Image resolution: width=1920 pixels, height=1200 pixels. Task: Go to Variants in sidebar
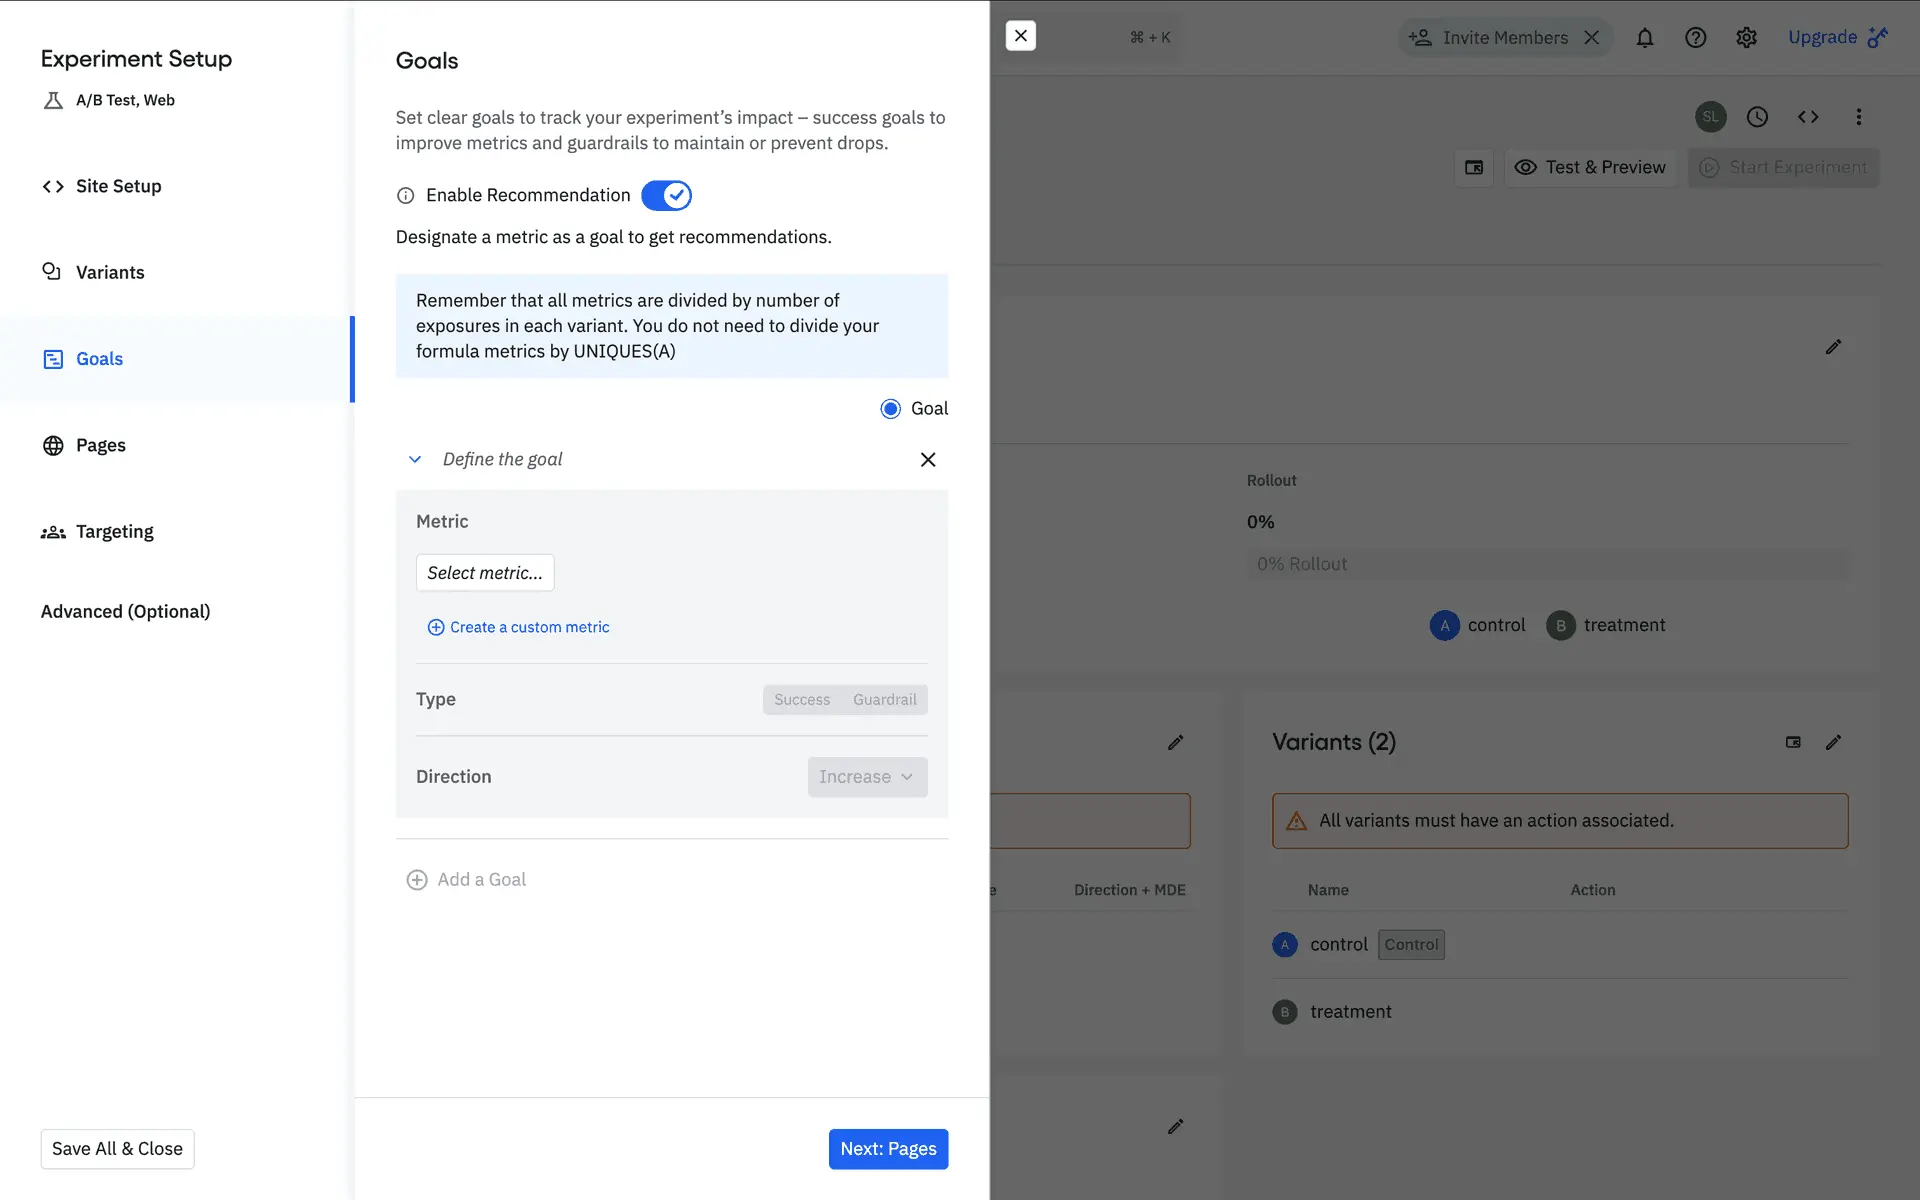(x=110, y=272)
